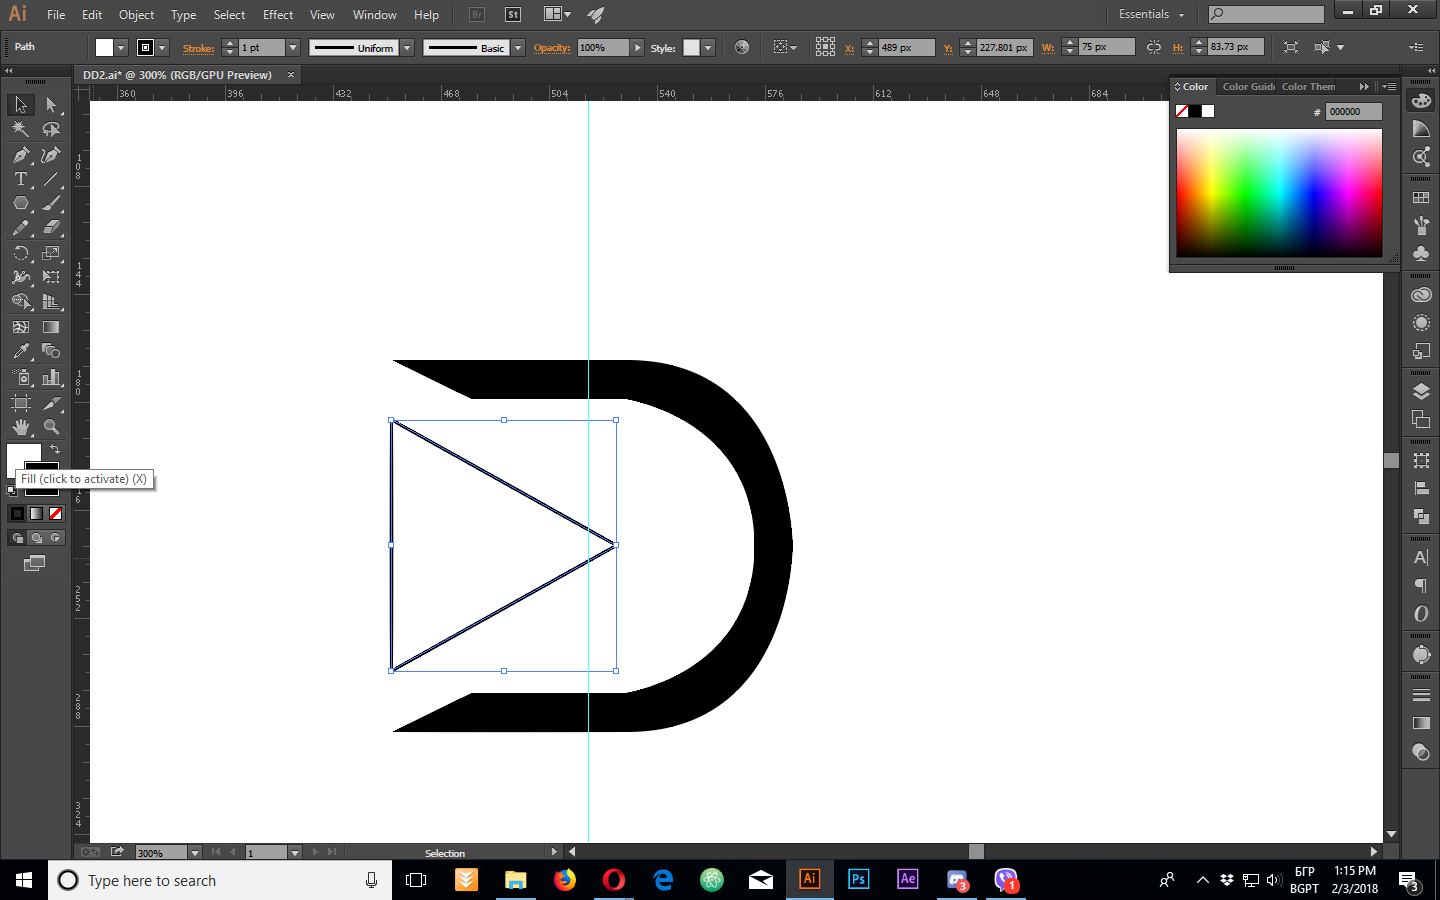Pick the Rotate tool
The image size is (1440, 900).
point(20,253)
